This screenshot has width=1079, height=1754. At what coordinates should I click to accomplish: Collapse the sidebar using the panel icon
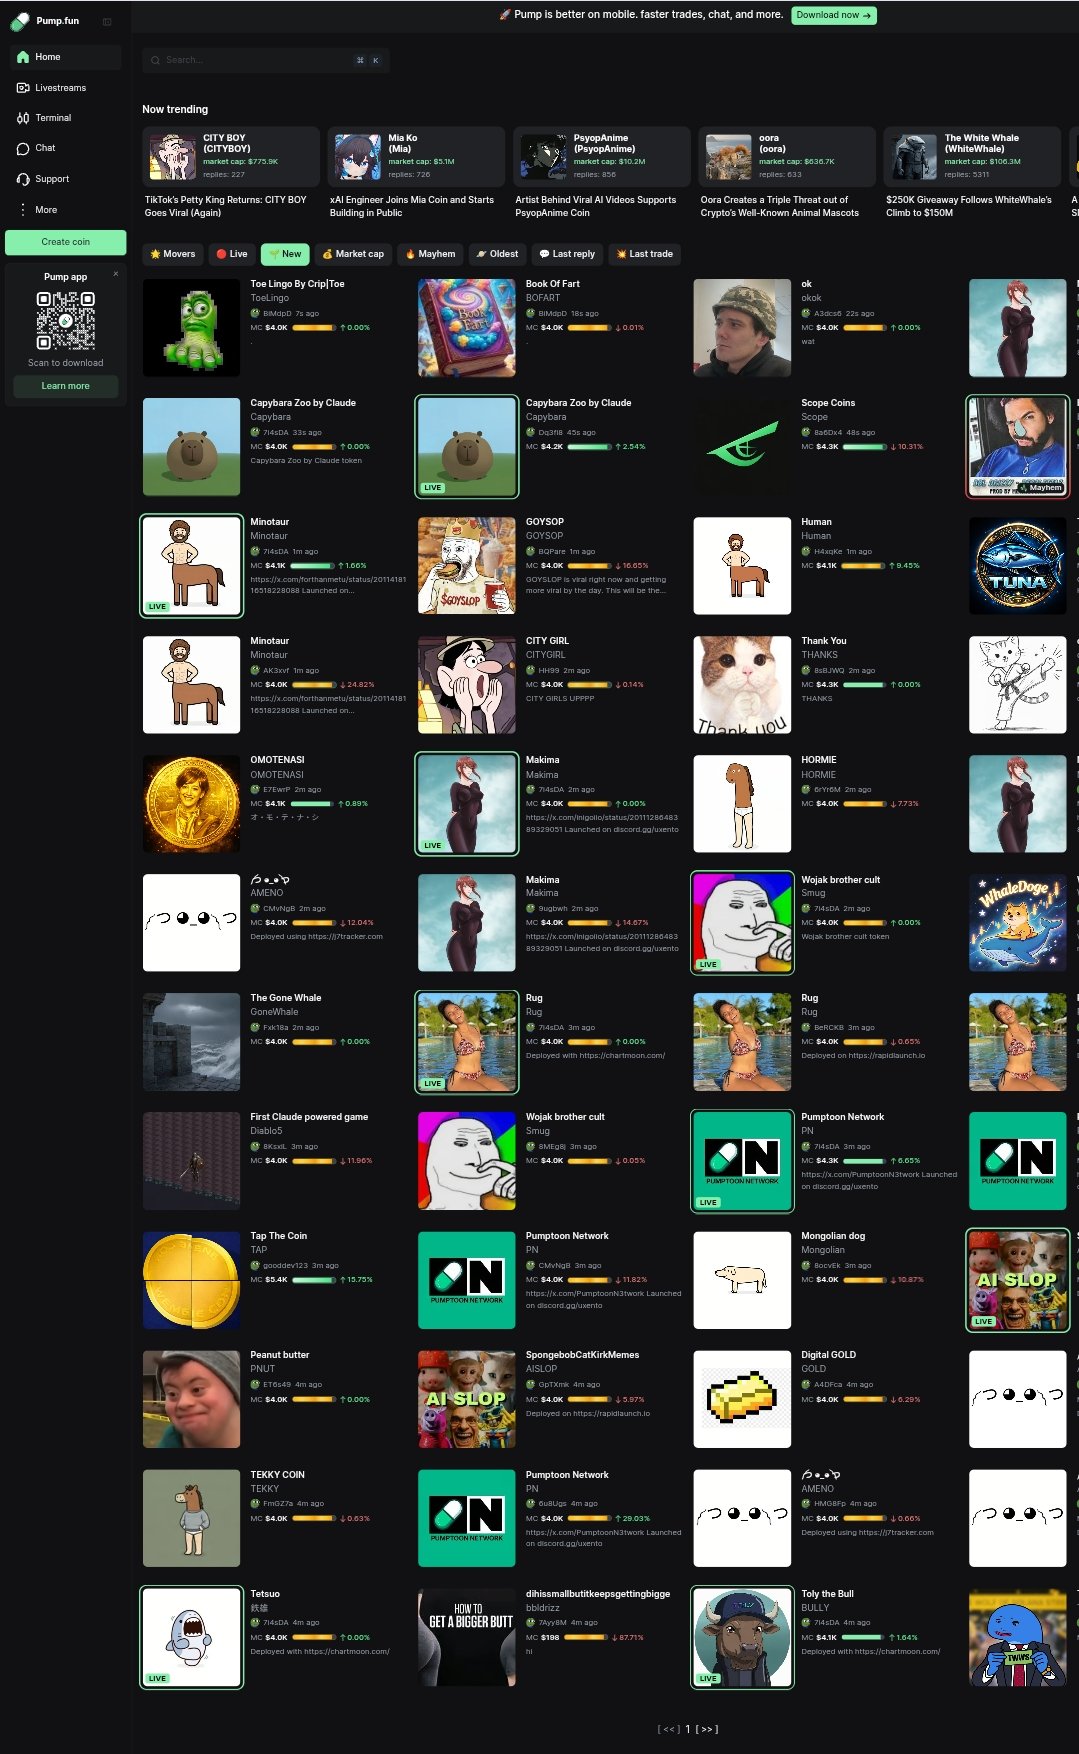(x=107, y=21)
